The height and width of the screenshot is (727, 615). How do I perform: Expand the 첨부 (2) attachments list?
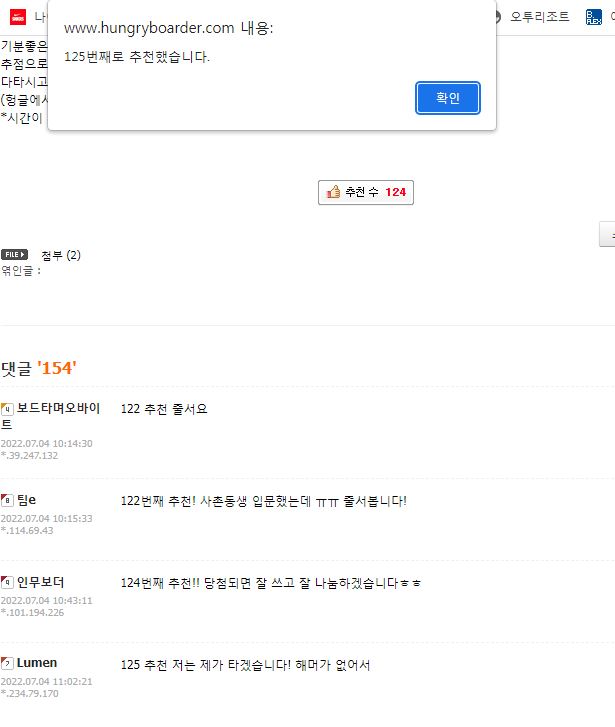click(61, 255)
